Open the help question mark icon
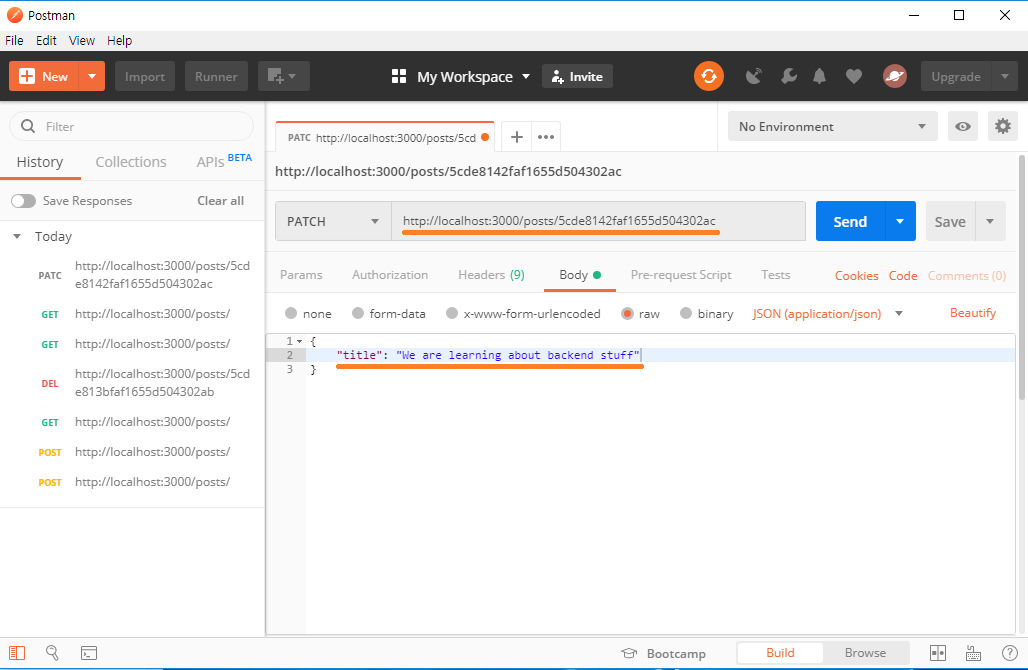The height and width of the screenshot is (670, 1028). [x=1010, y=653]
